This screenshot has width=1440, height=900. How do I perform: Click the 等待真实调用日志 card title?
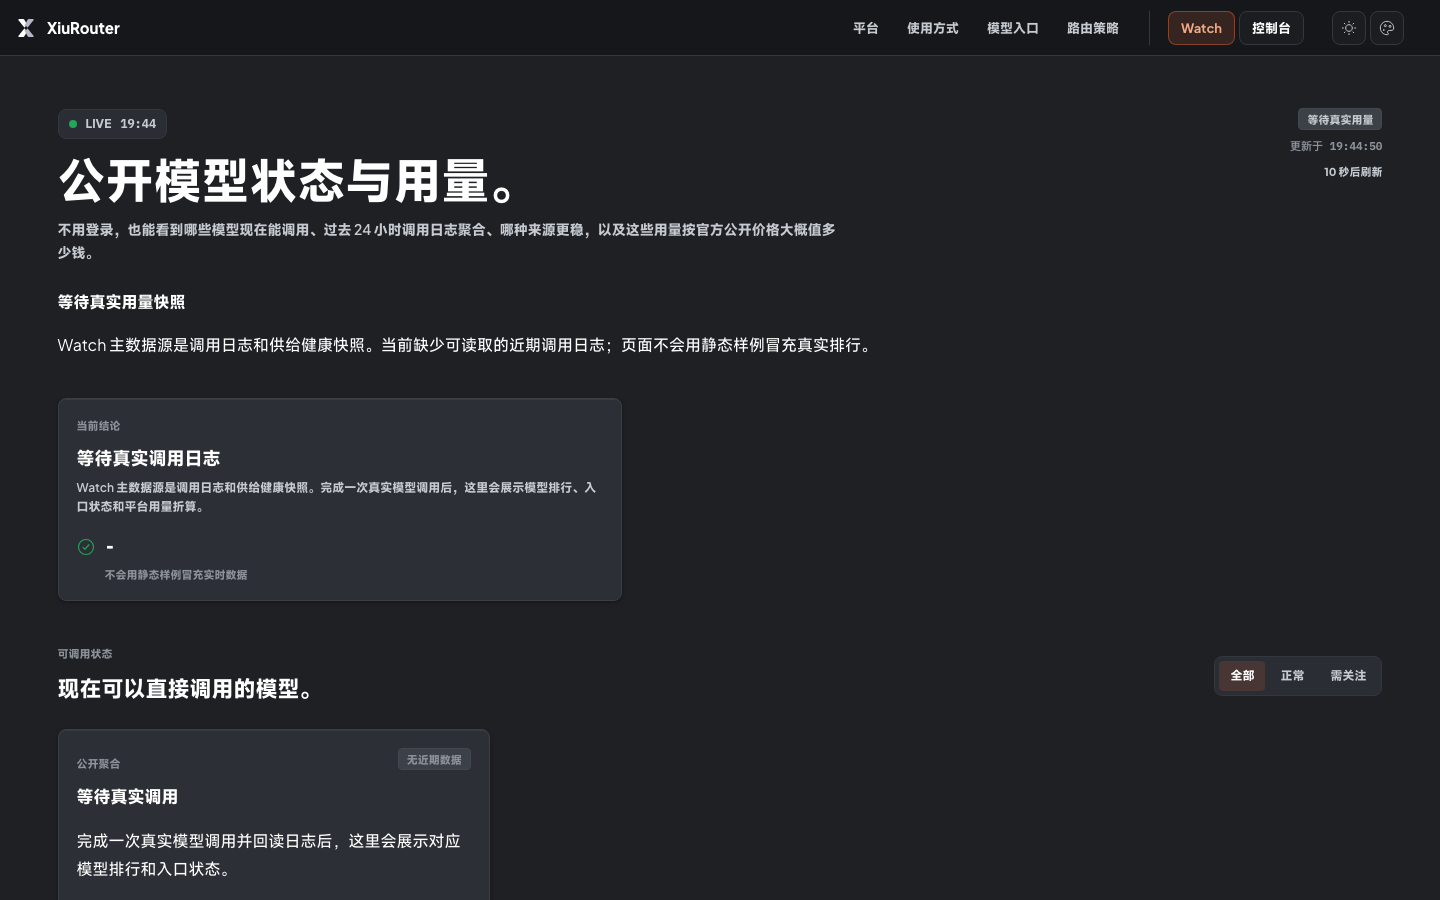click(x=148, y=458)
